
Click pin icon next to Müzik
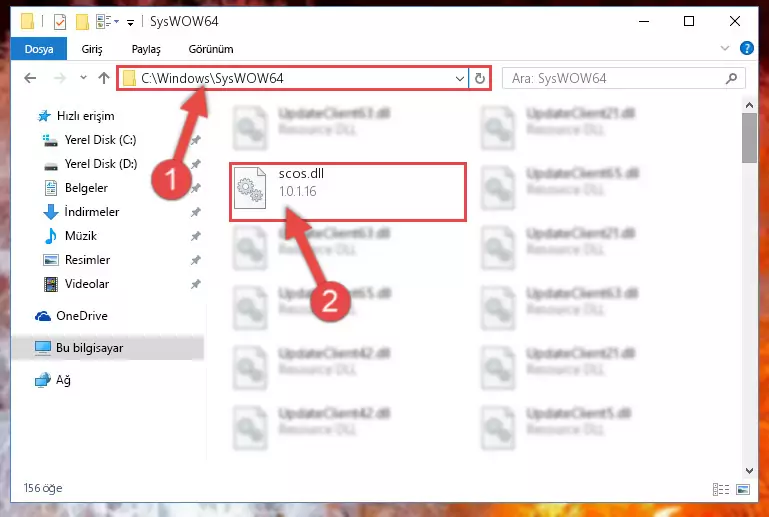click(196, 236)
